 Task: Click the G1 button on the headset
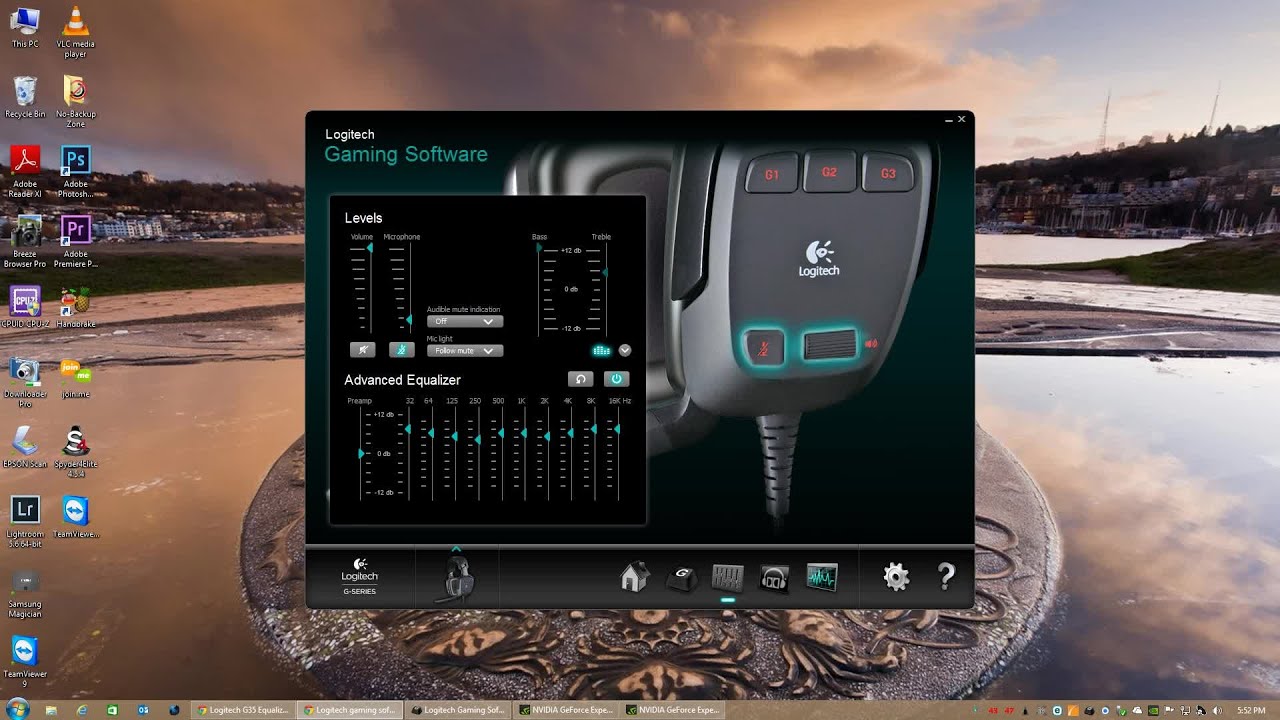771,174
